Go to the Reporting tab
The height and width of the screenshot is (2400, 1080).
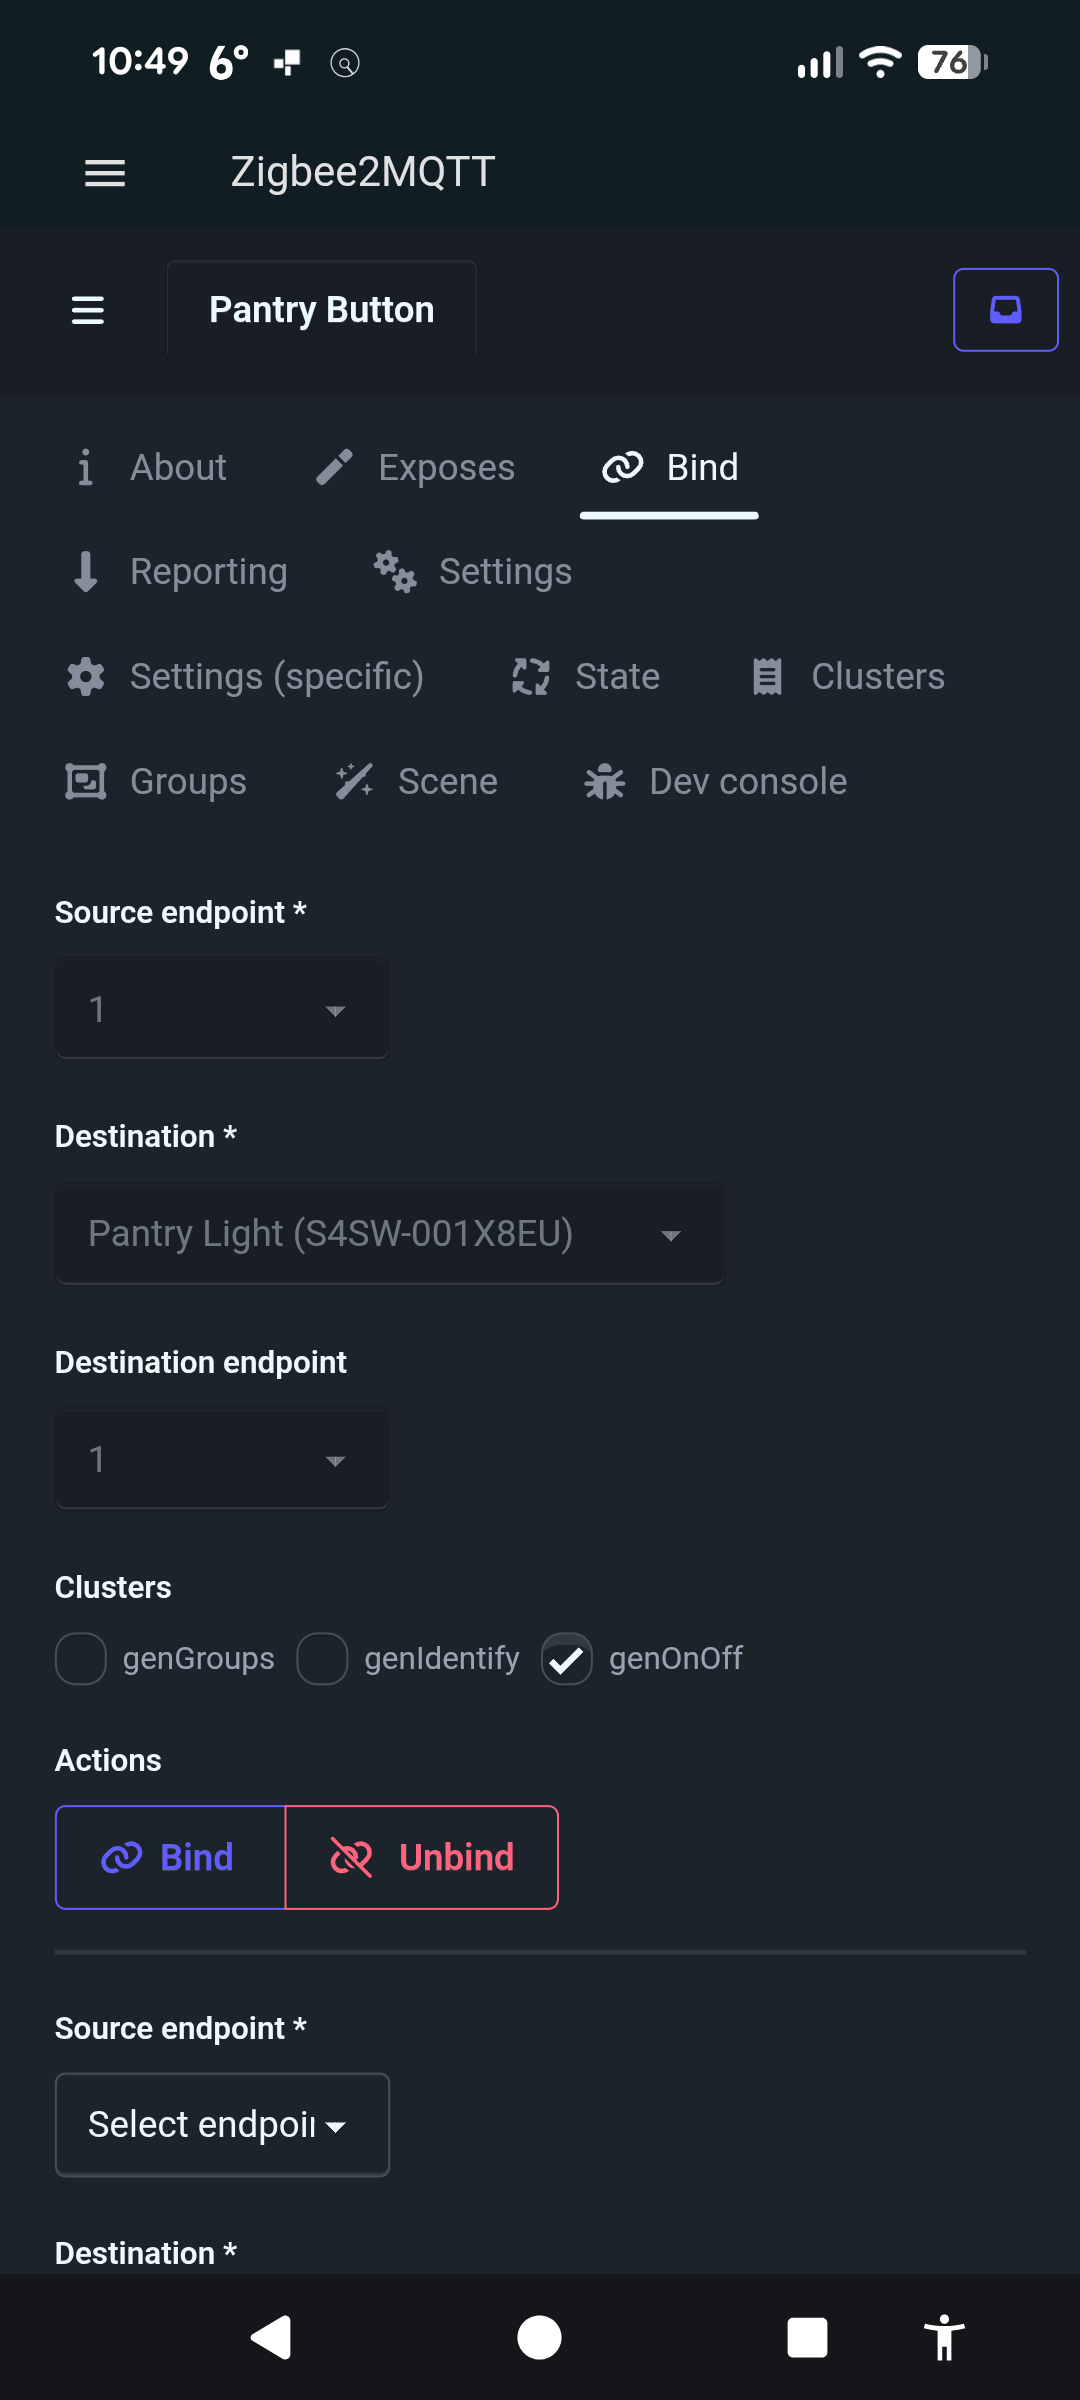[181, 572]
